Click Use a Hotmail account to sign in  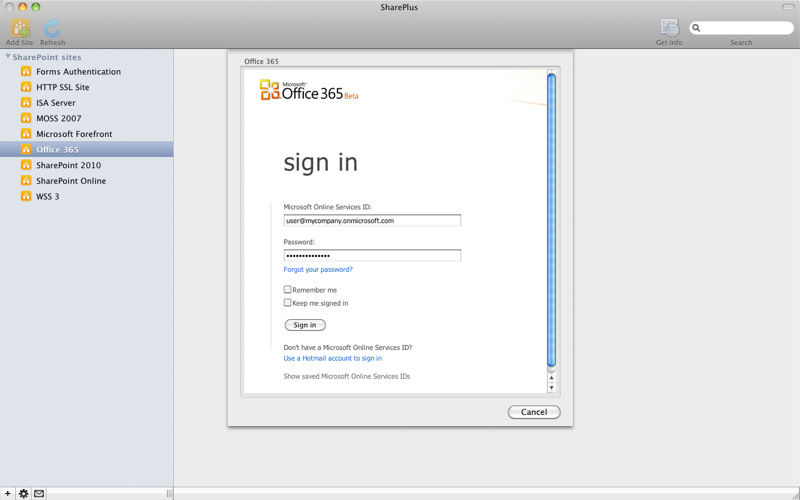pos(333,358)
